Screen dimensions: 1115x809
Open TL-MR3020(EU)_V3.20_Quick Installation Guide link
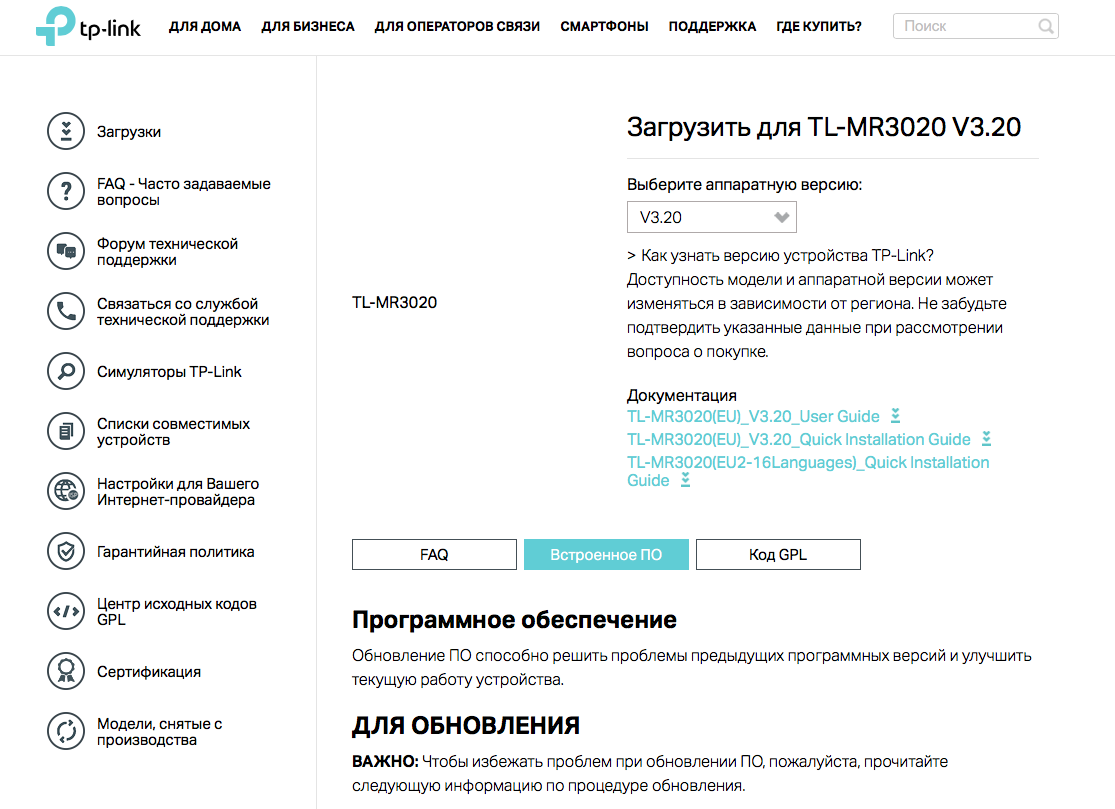799,439
